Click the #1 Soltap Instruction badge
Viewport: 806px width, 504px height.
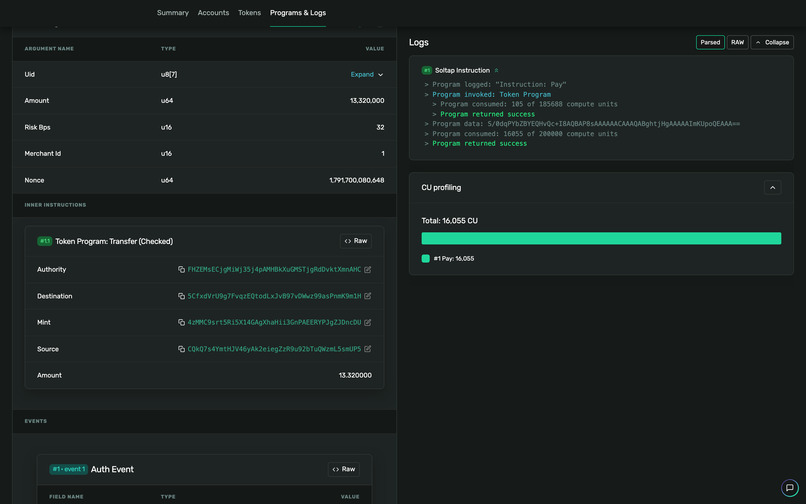click(427, 70)
